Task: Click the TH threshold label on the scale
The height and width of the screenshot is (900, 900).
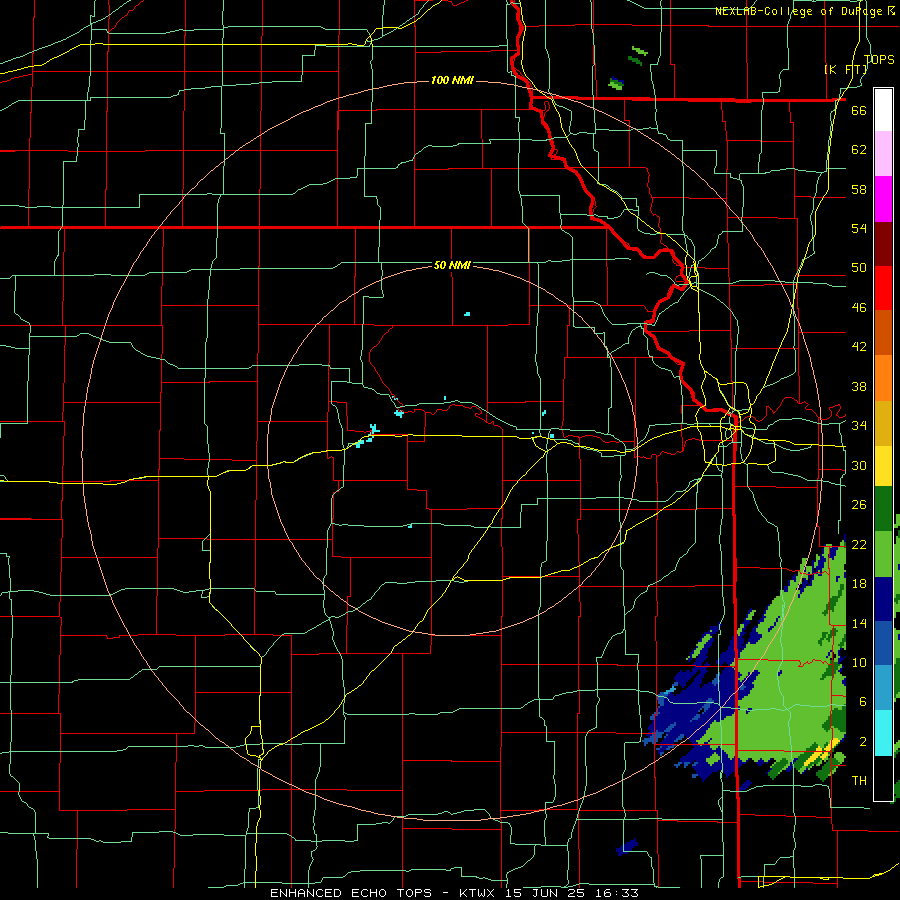Action: [859, 780]
